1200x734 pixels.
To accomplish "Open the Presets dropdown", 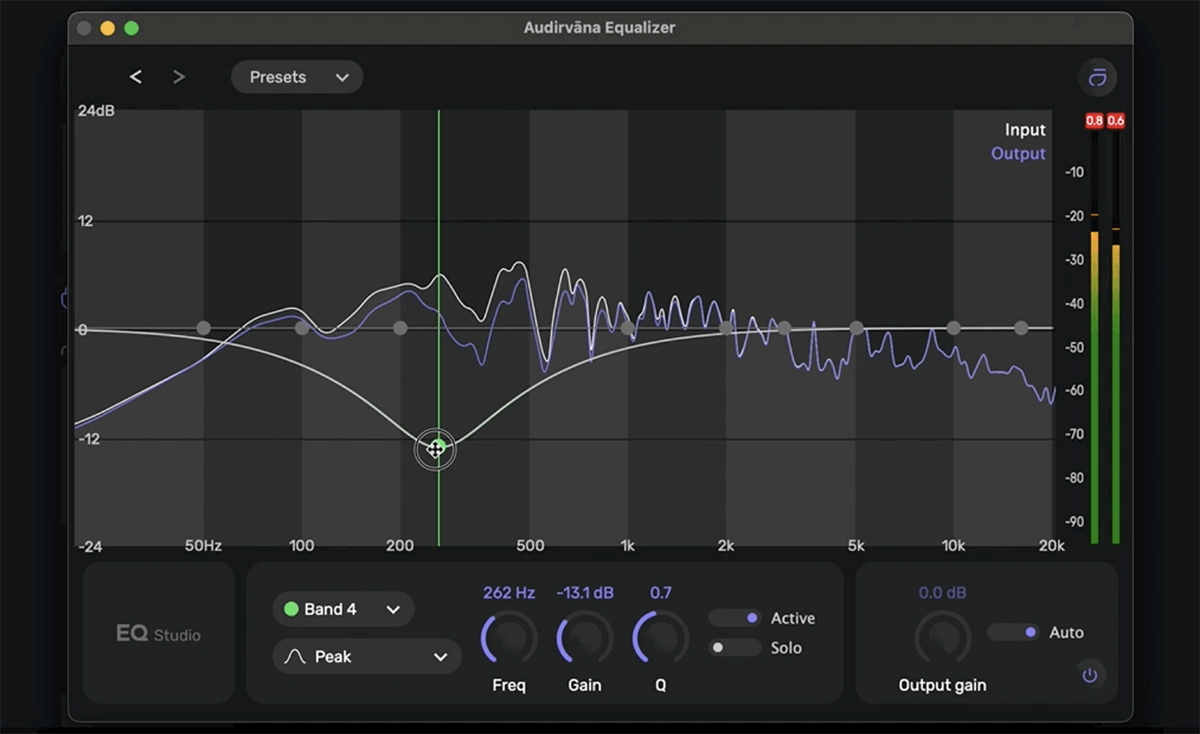I will 297,77.
